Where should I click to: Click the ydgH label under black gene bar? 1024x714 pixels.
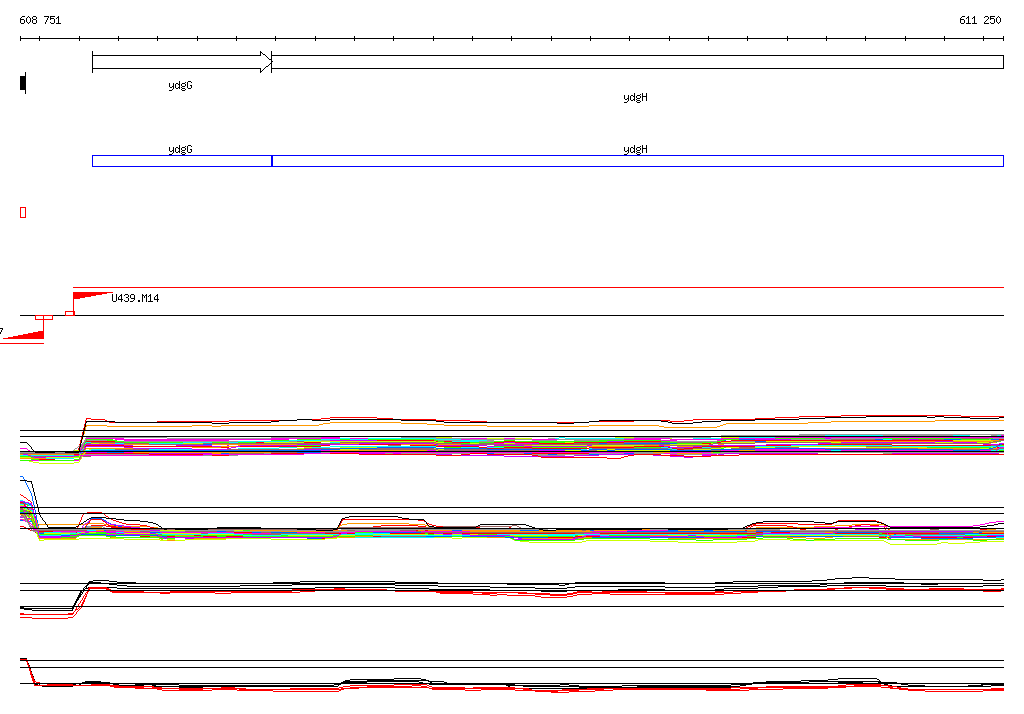tap(635, 98)
